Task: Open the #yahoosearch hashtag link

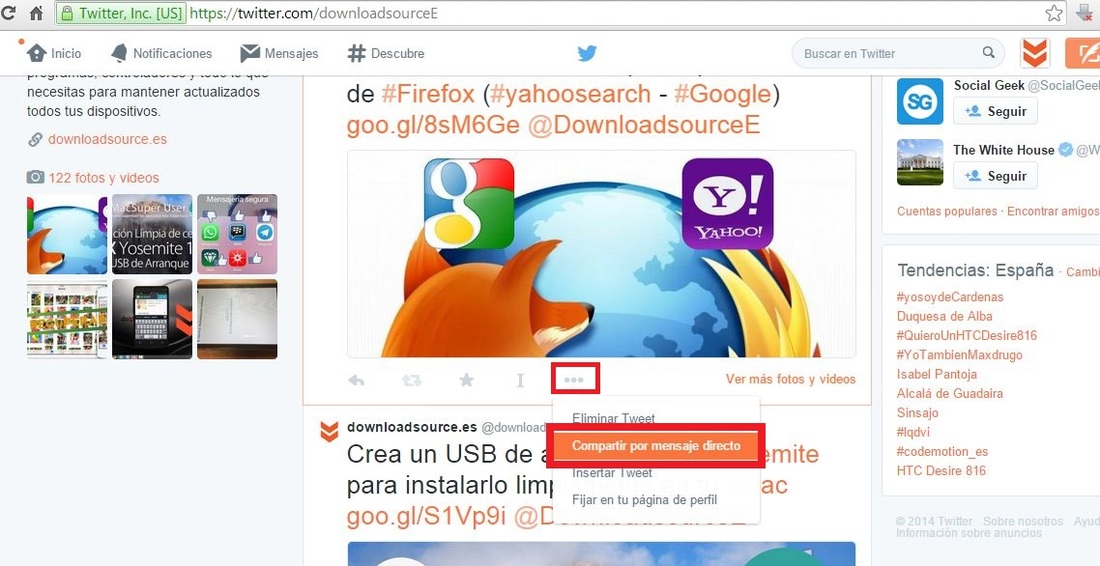Action: pos(570,94)
